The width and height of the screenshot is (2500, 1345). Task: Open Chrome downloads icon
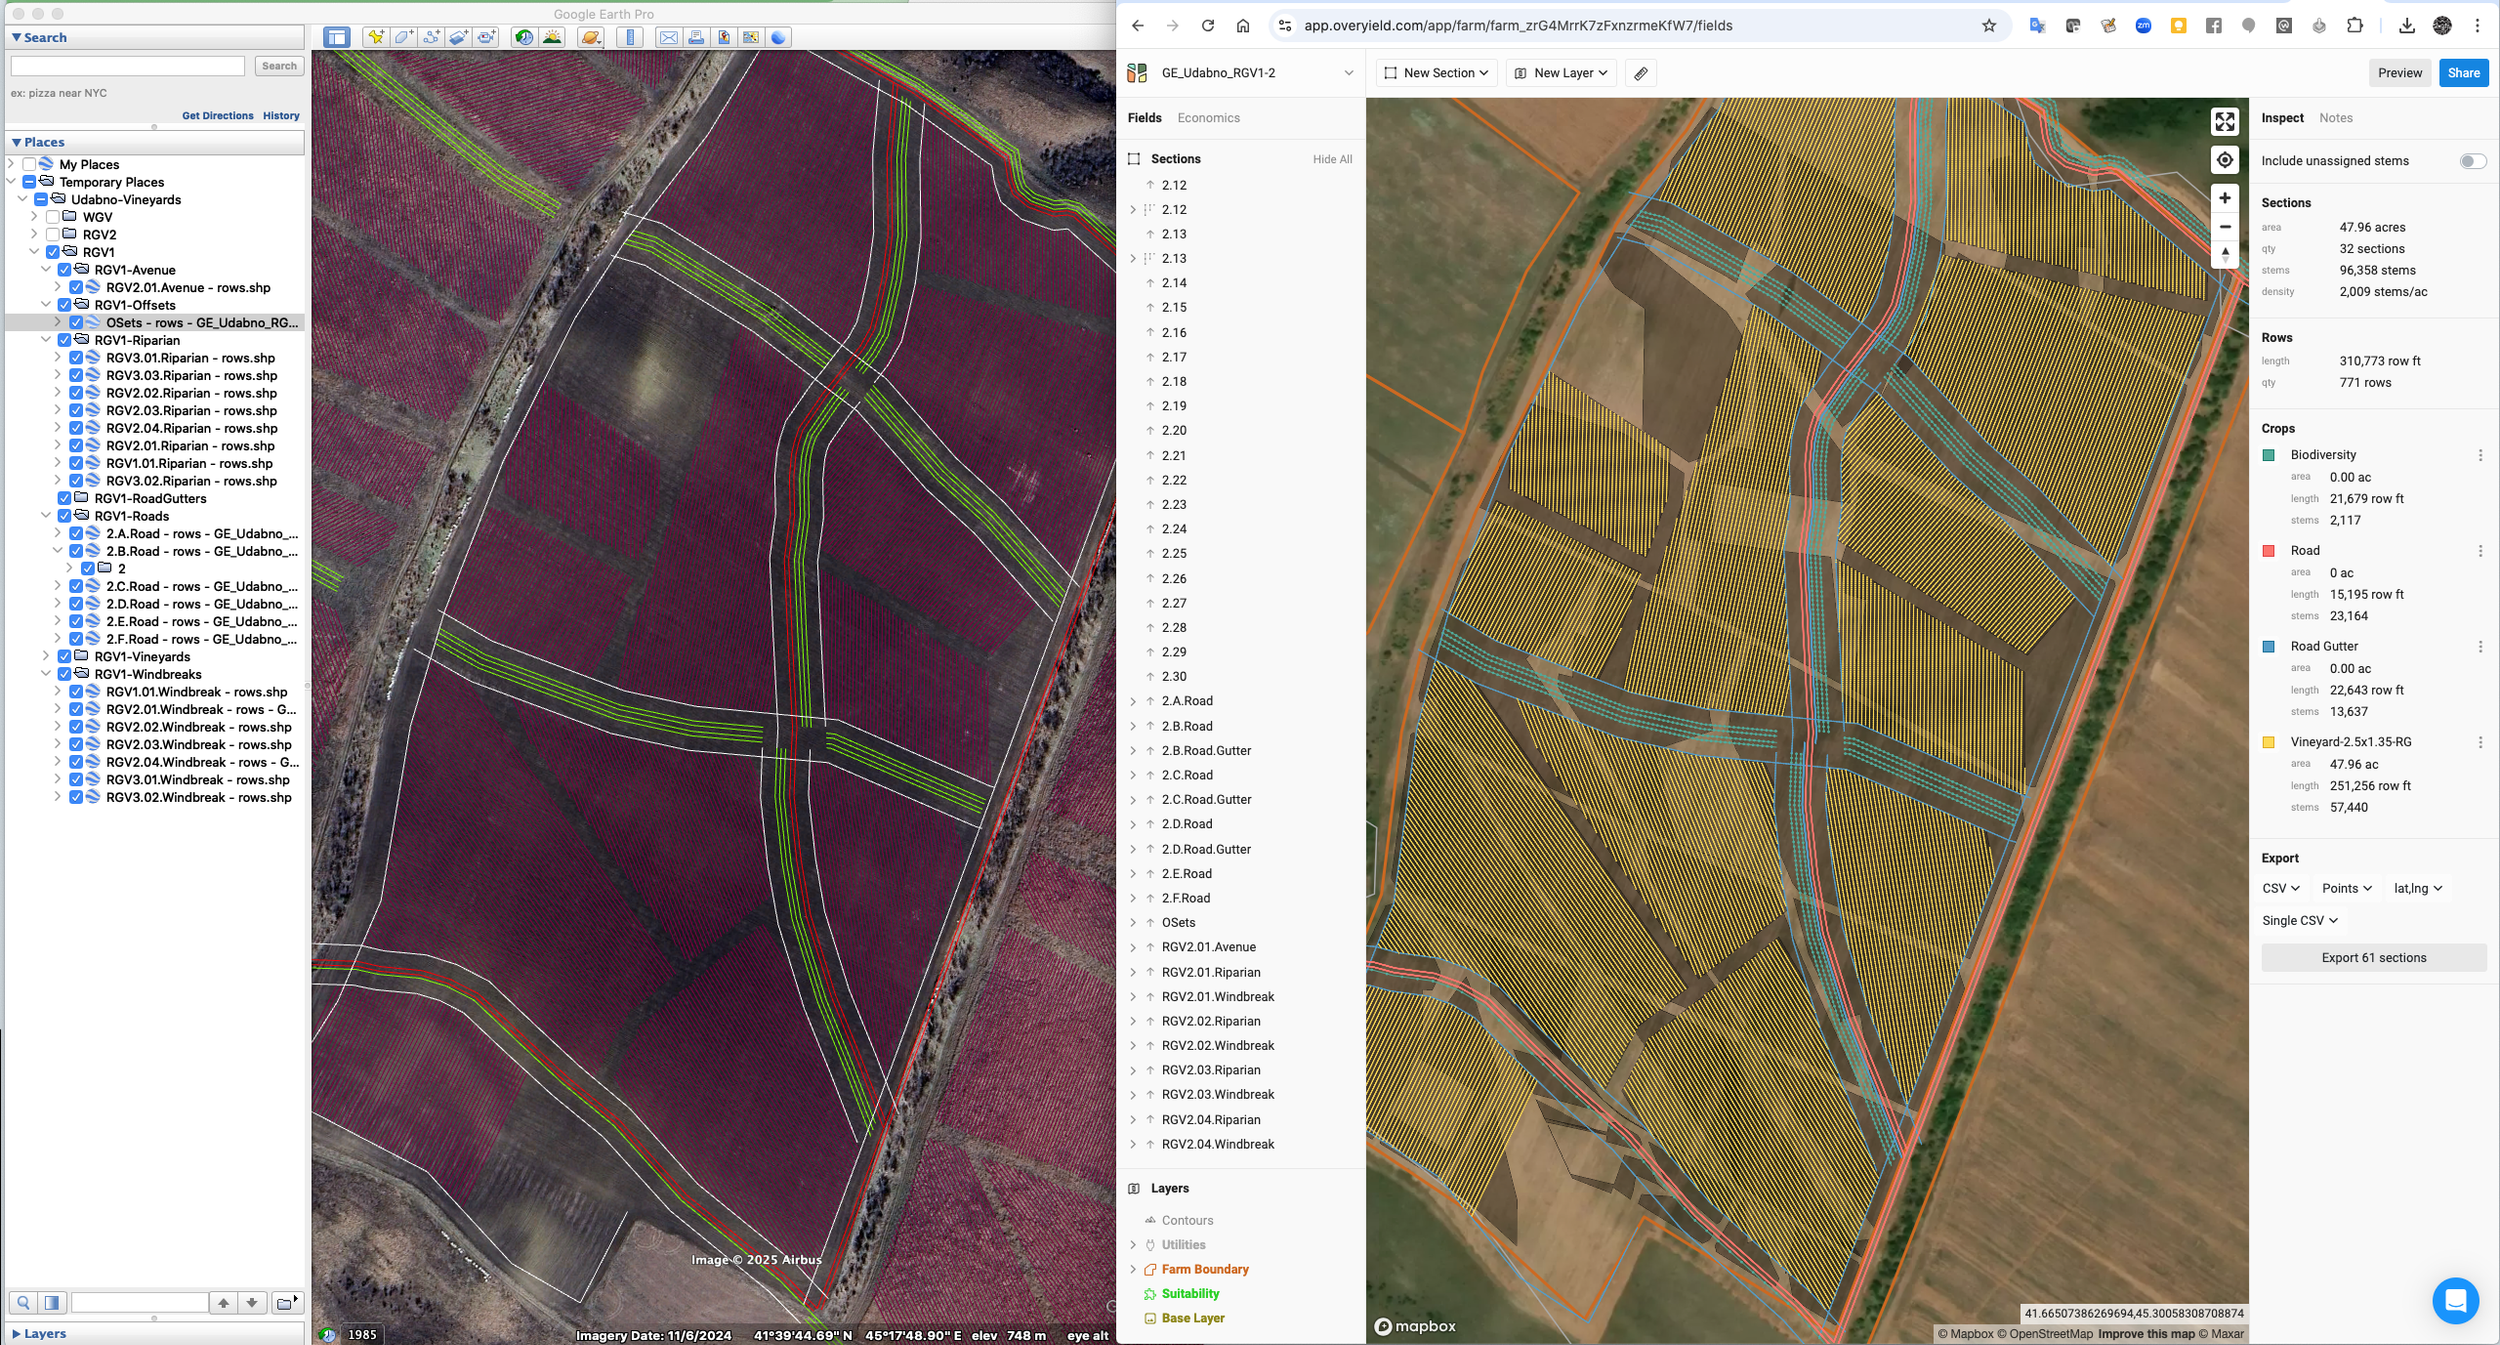tap(2406, 26)
